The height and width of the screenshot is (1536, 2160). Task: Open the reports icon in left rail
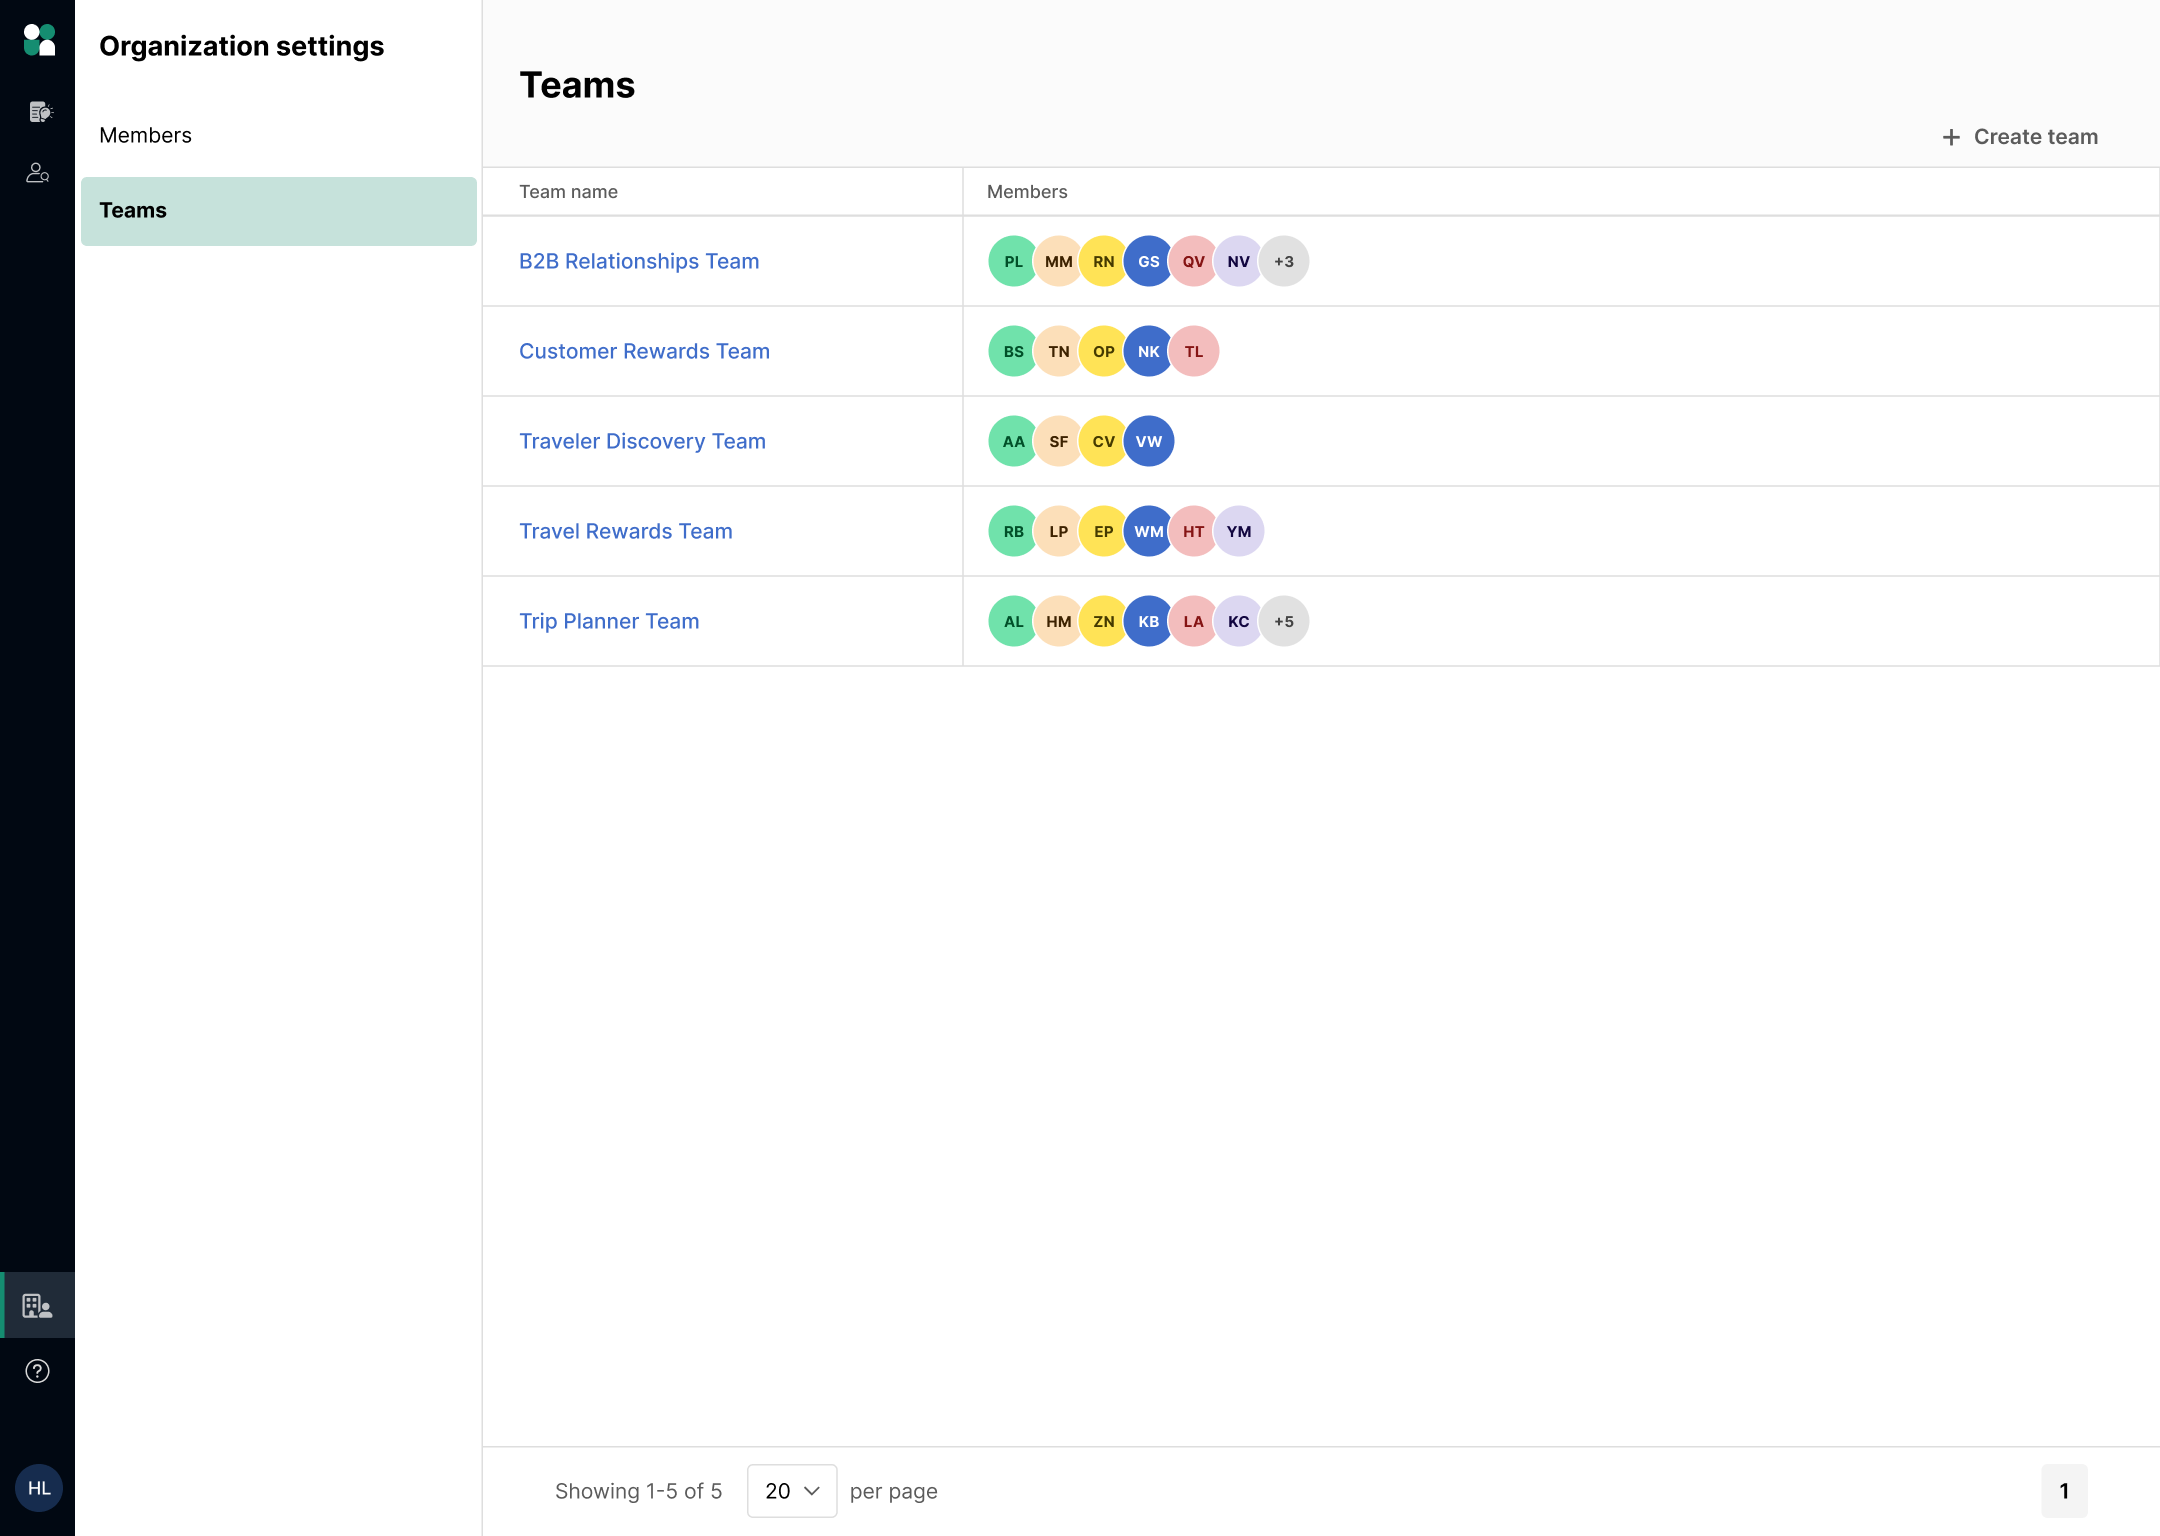pos(39,112)
